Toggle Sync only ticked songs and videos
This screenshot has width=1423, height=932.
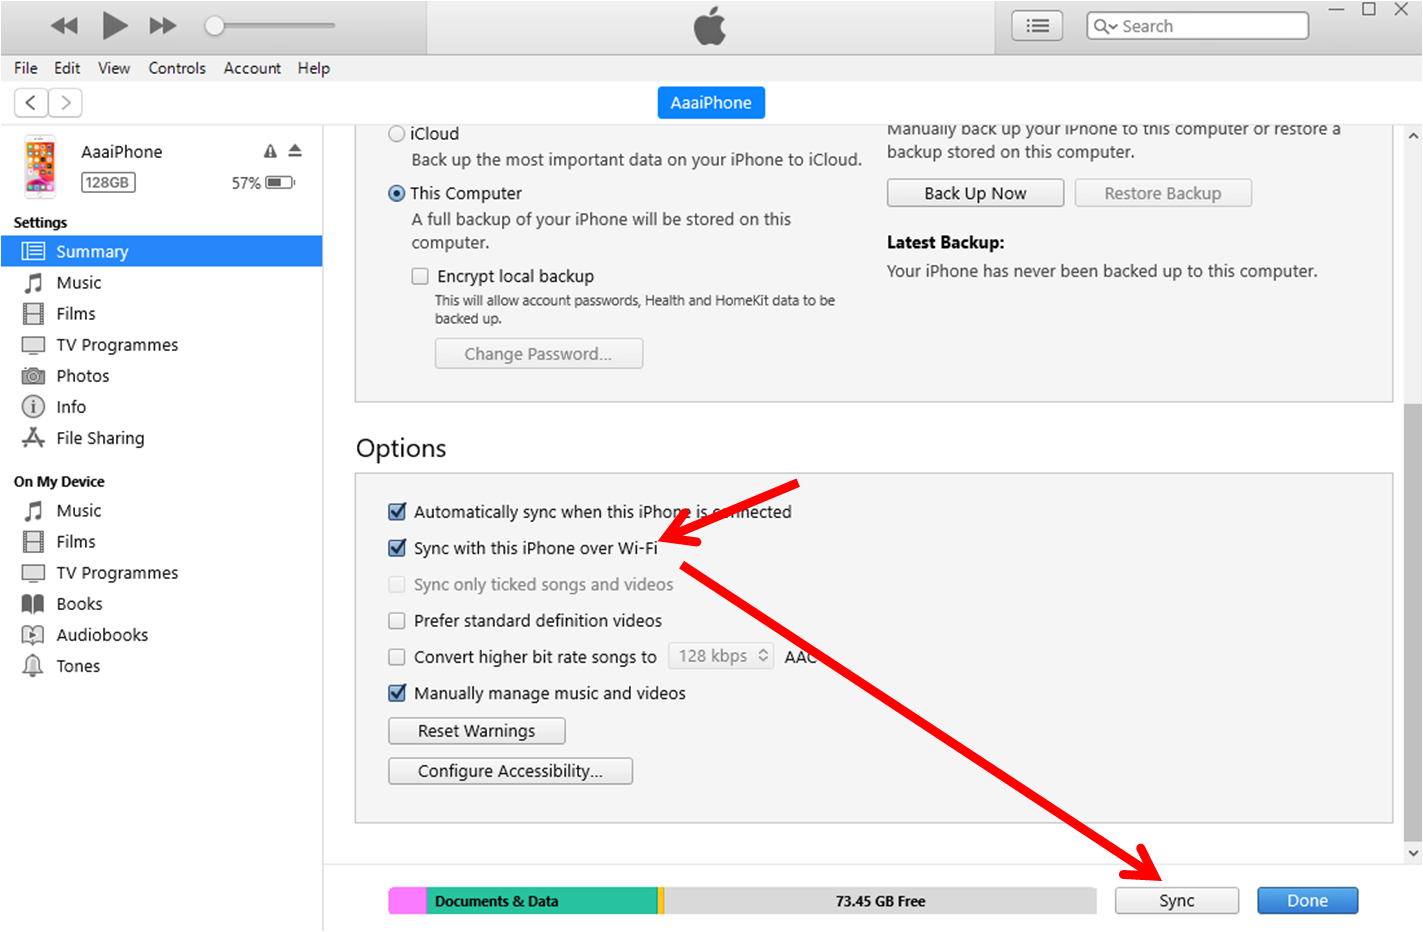tap(397, 585)
